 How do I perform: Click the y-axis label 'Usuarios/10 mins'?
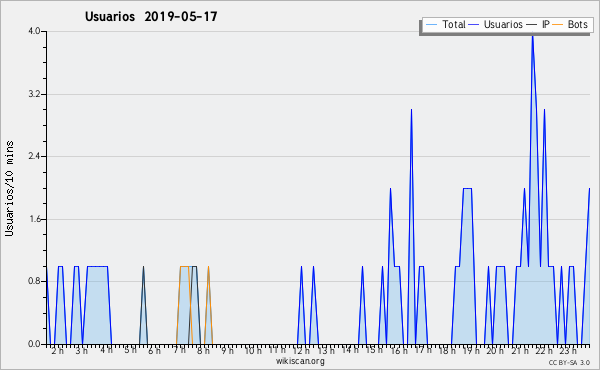tap(9, 188)
